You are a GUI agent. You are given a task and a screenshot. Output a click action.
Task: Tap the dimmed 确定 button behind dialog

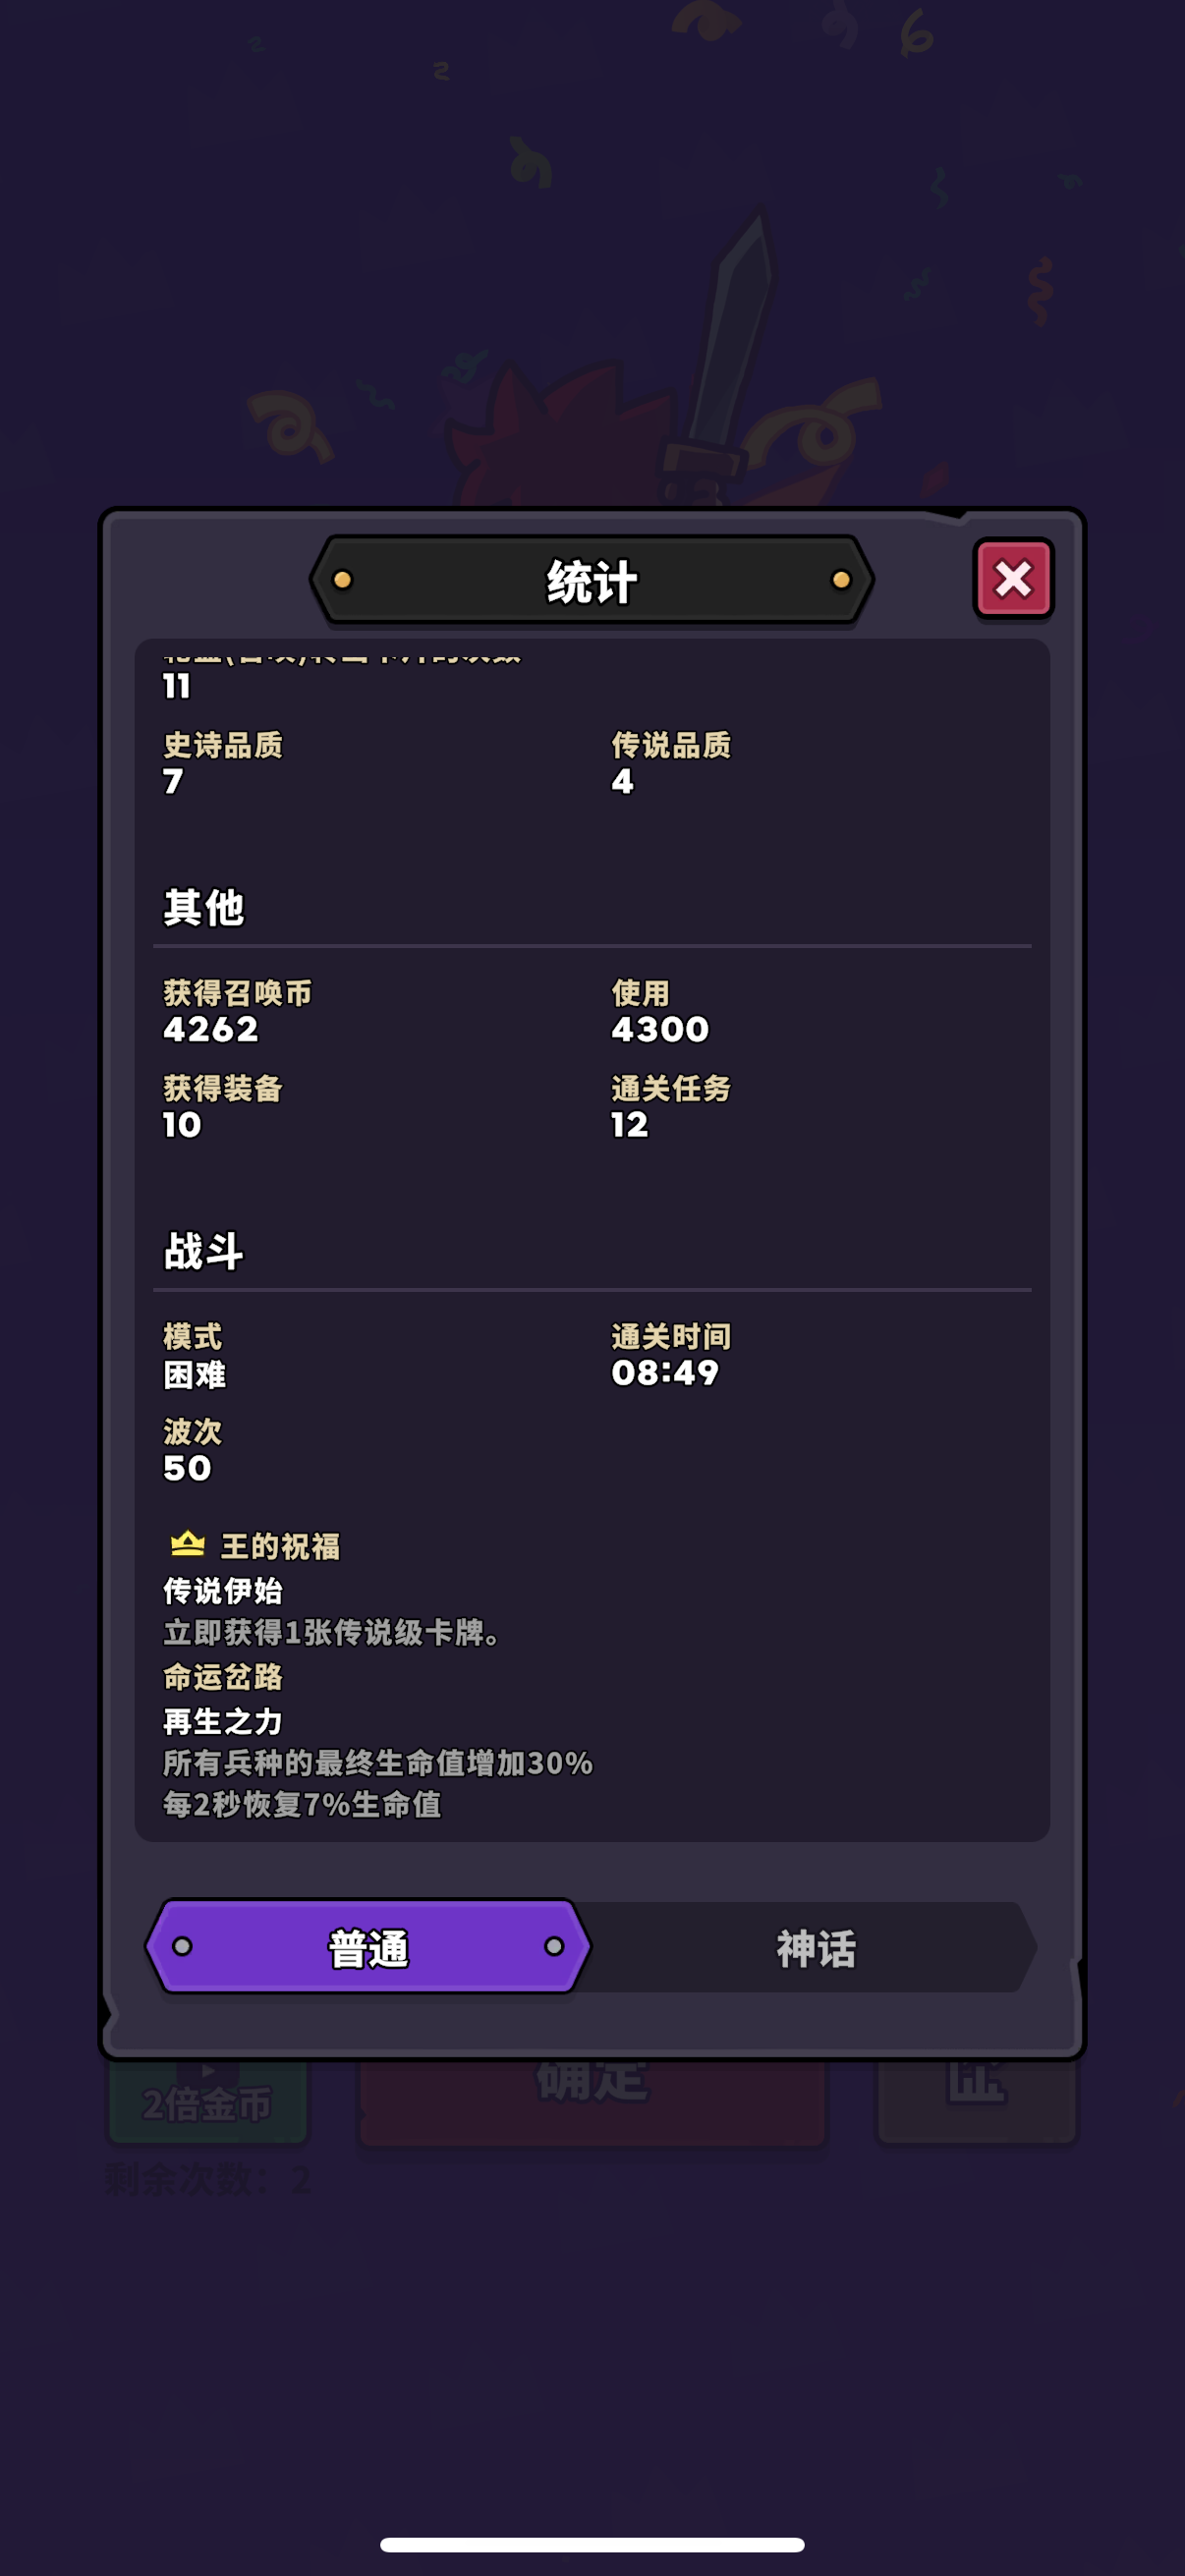pos(592,2100)
